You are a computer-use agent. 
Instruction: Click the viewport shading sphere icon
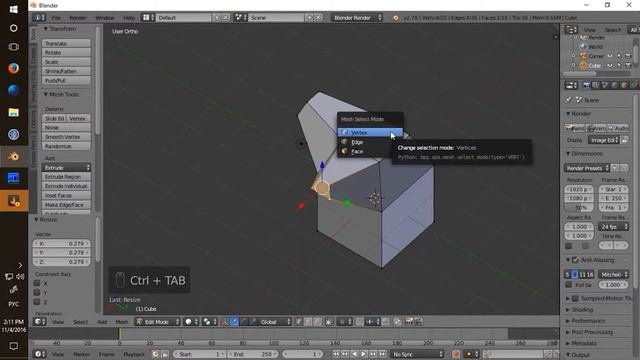click(x=191, y=322)
